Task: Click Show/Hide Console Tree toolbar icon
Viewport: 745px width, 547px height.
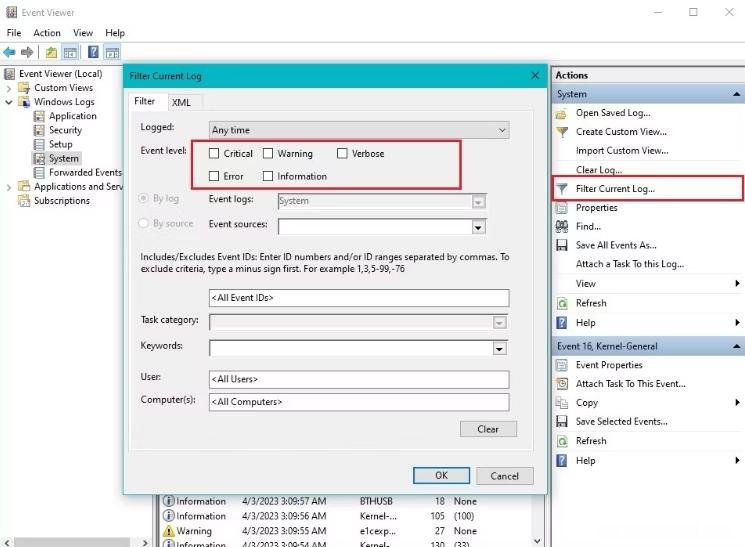Action: (x=70, y=52)
